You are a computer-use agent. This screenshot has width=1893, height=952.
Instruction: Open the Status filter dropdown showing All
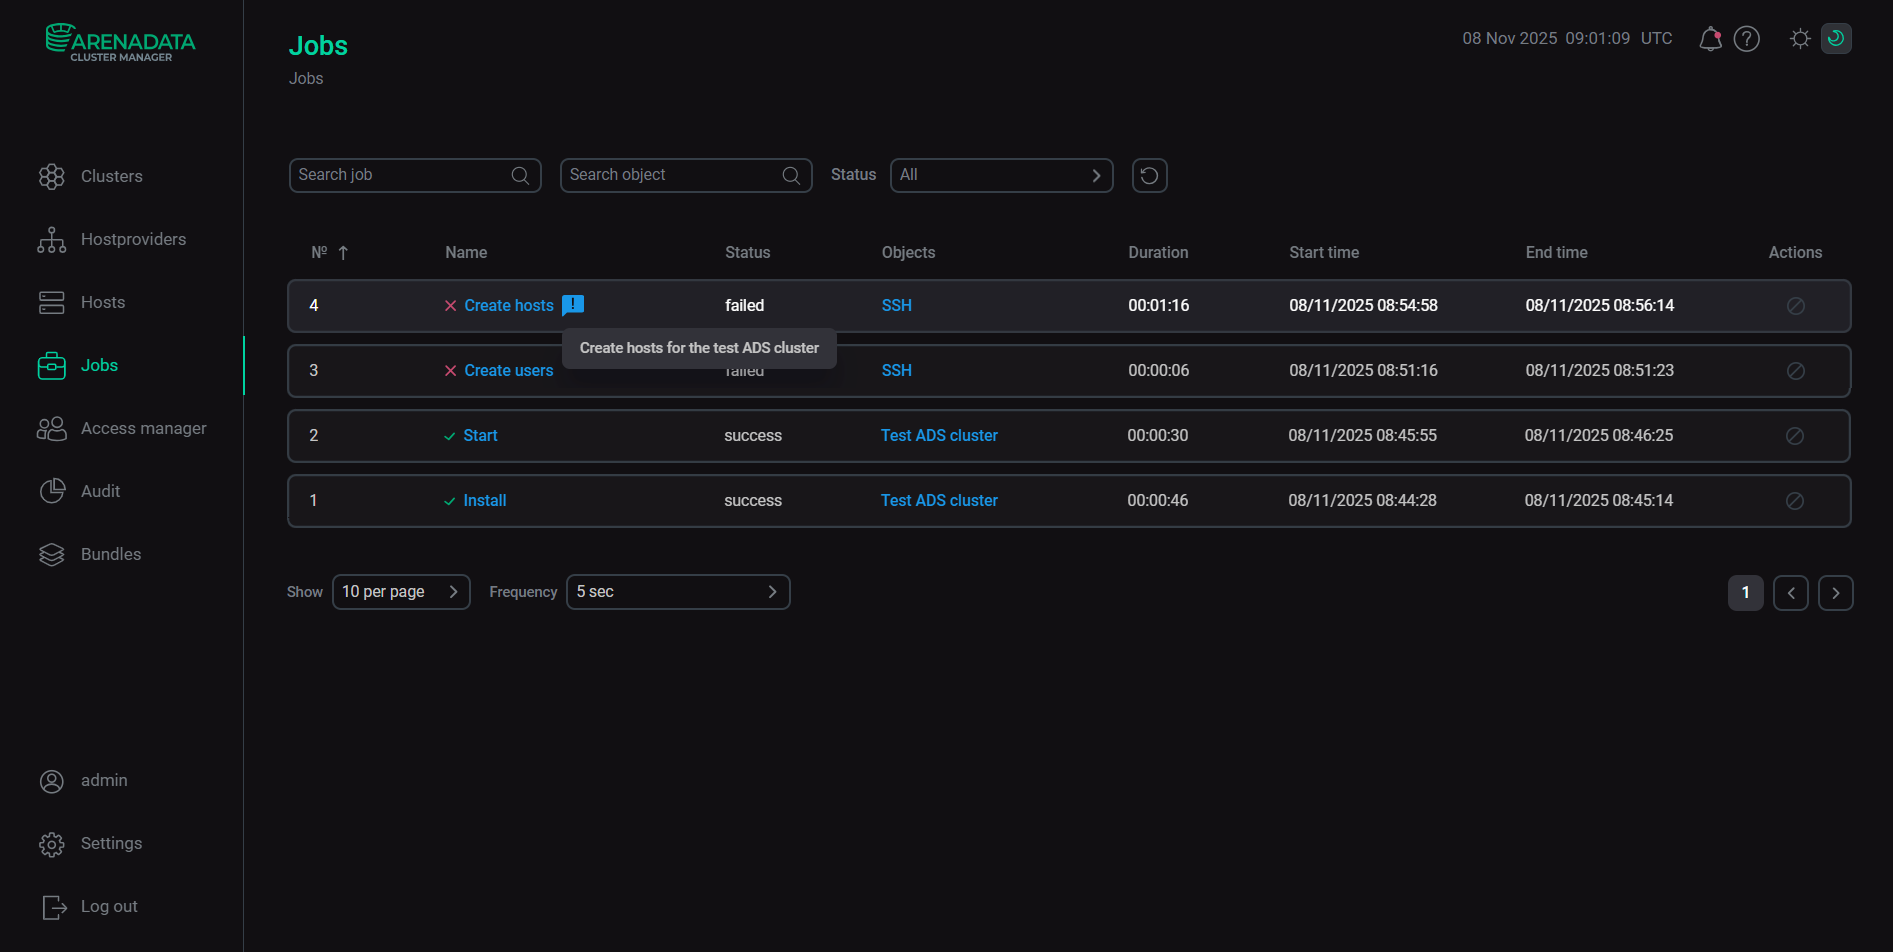(1001, 175)
